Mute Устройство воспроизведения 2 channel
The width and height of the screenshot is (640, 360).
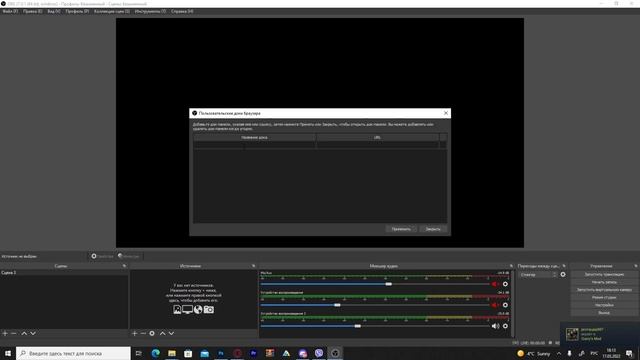[x=495, y=326]
